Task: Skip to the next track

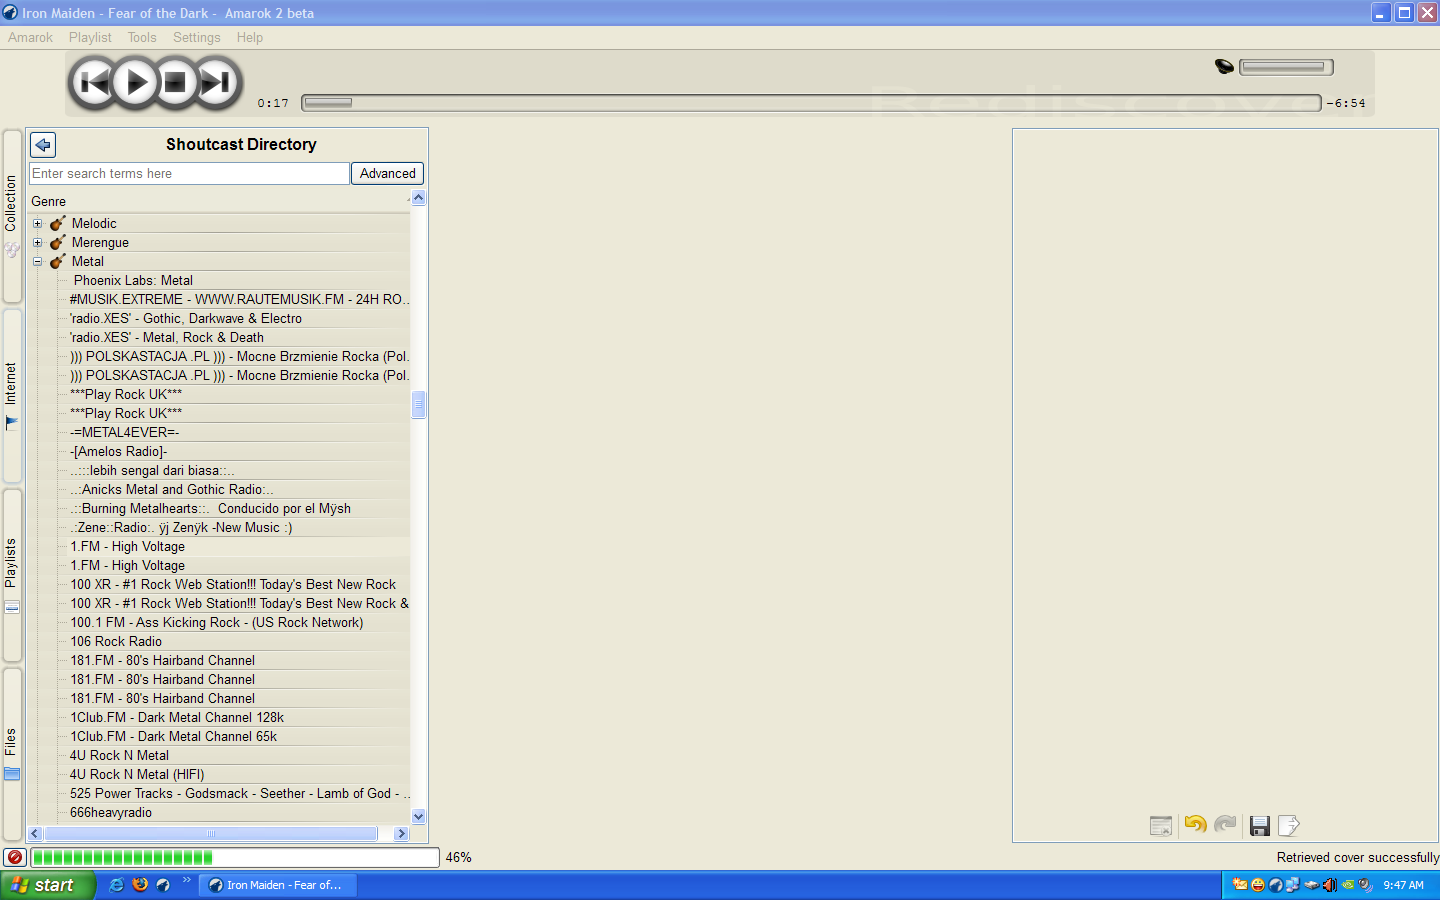Action: click(x=216, y=82)
